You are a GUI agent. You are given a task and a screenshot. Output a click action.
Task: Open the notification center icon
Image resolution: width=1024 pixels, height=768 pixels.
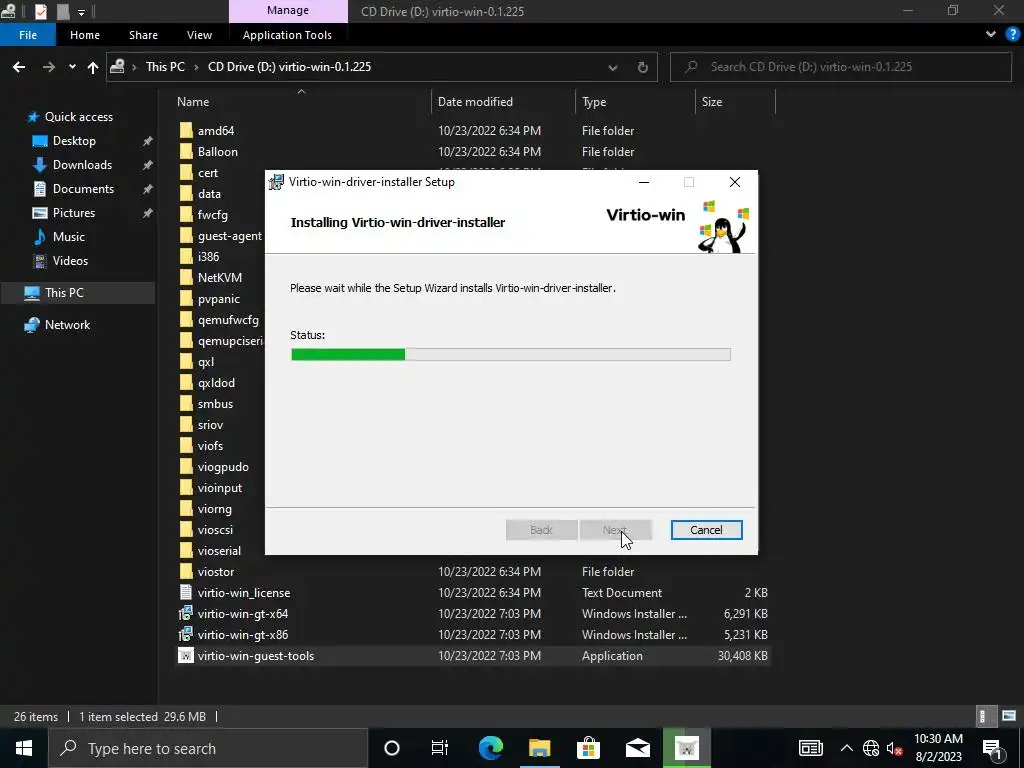click(x=992, y=748)
